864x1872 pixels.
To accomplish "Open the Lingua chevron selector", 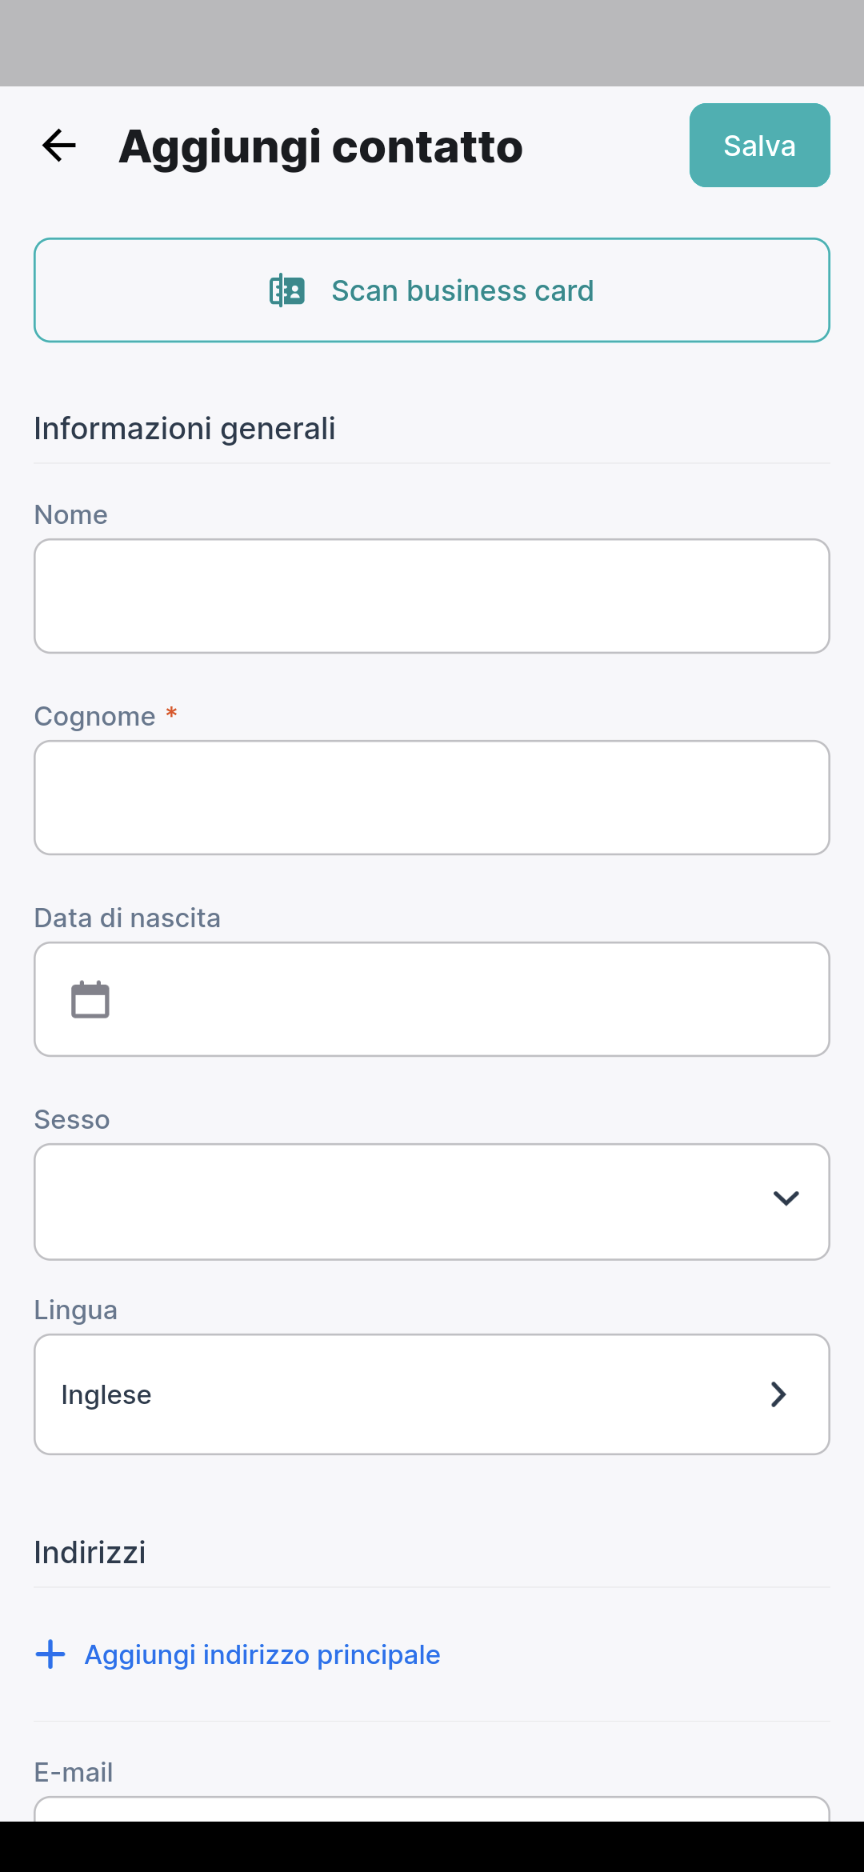I will pyautogui.click(x=778, y=1394).
